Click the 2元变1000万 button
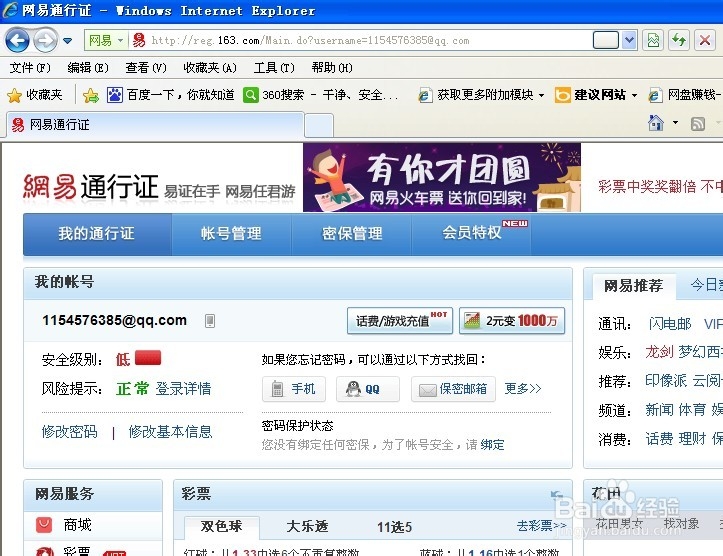The image size is (723, 556). 512,320
